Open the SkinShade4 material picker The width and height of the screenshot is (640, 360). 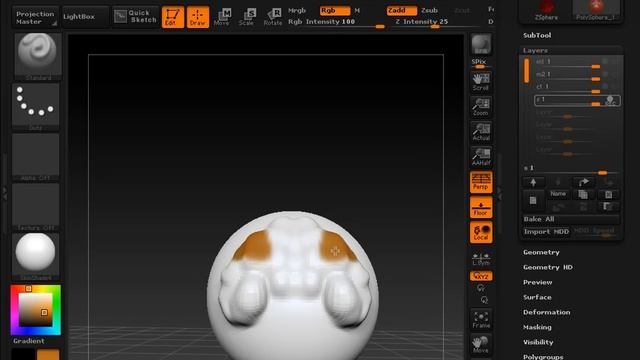tap(36, 257)
